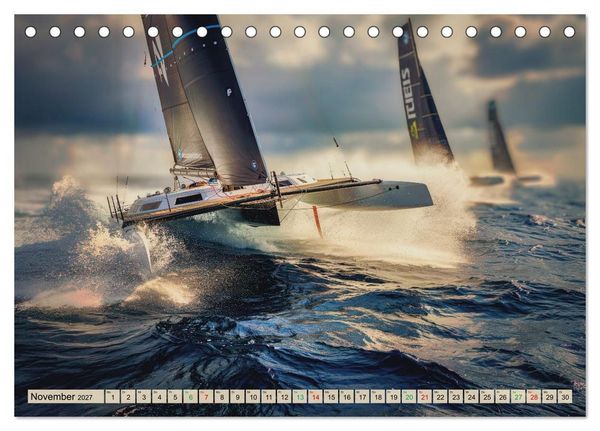600x431 pixels.
Task: Choose day 4 in the date row
Action: tap(160, 397)
